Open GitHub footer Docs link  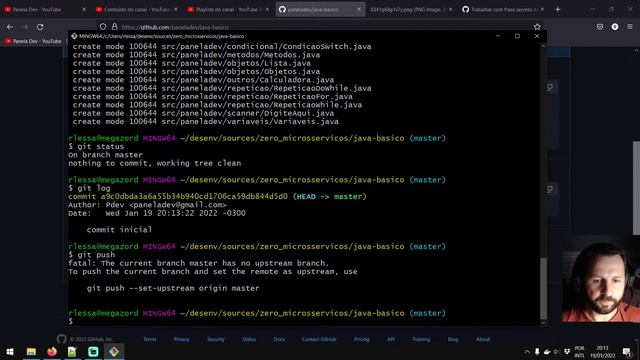coord(279,339)
